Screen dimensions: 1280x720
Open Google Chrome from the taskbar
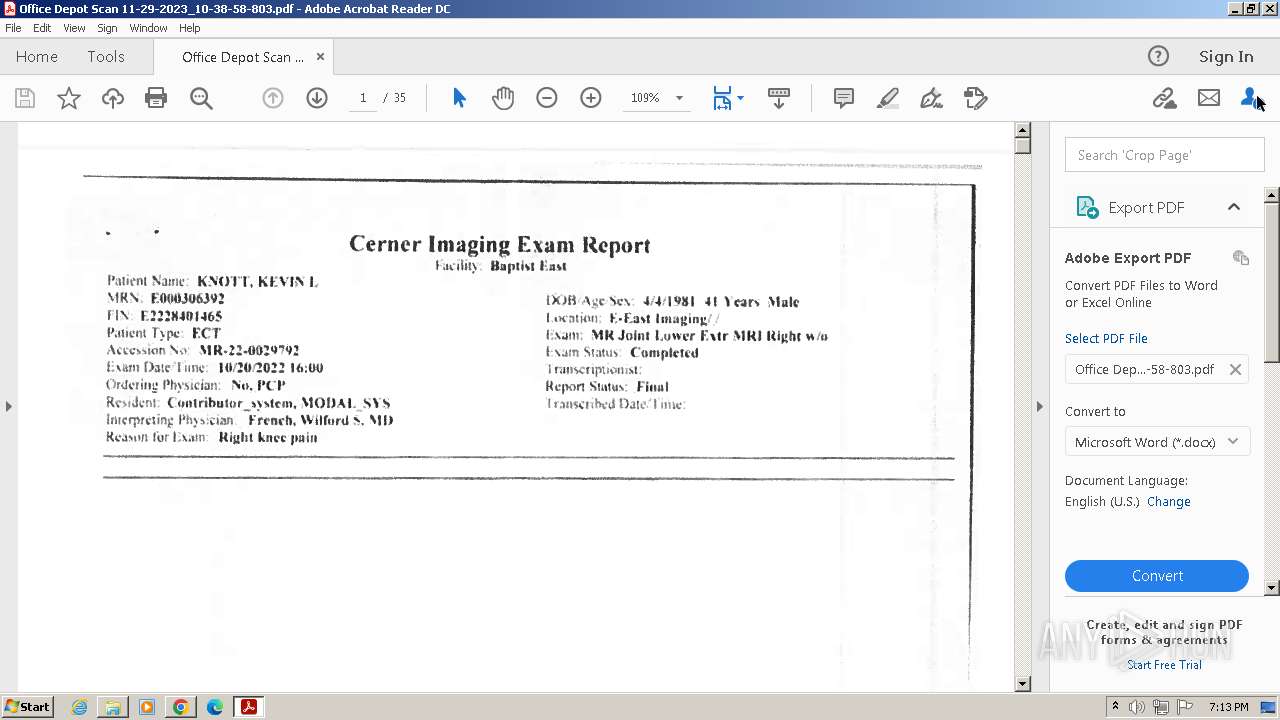click(181, 707)
